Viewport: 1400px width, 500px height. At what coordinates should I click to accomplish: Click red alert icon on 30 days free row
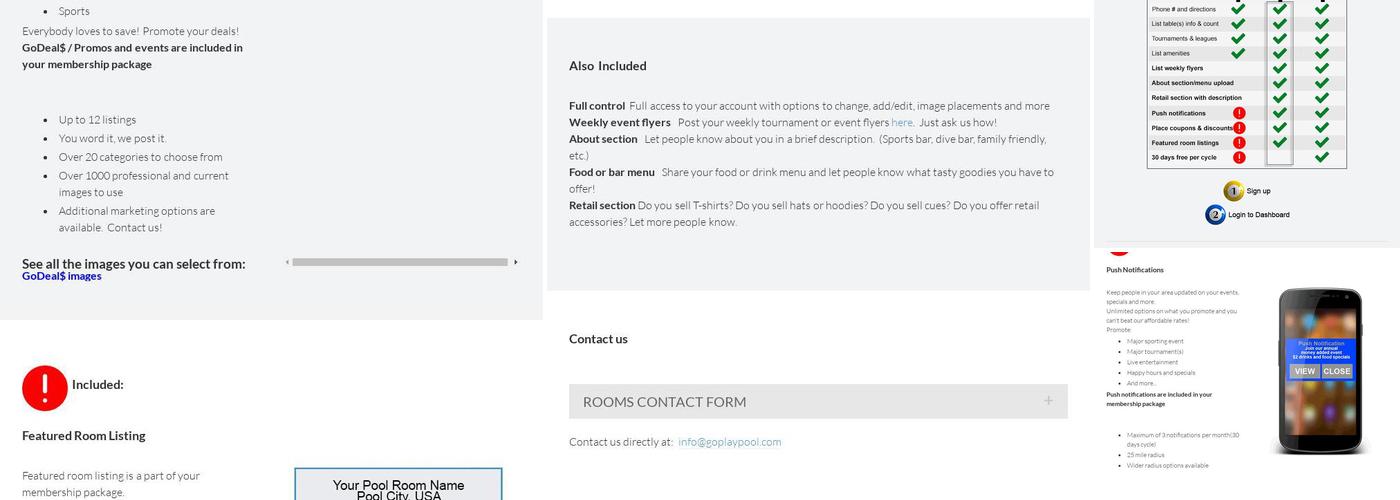pos(1239,158)
